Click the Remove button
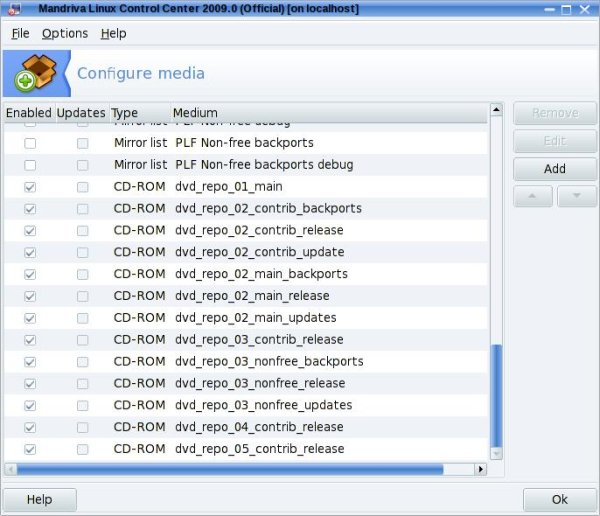The height and width of the screenshot is (516, 600). coord(555,113)
